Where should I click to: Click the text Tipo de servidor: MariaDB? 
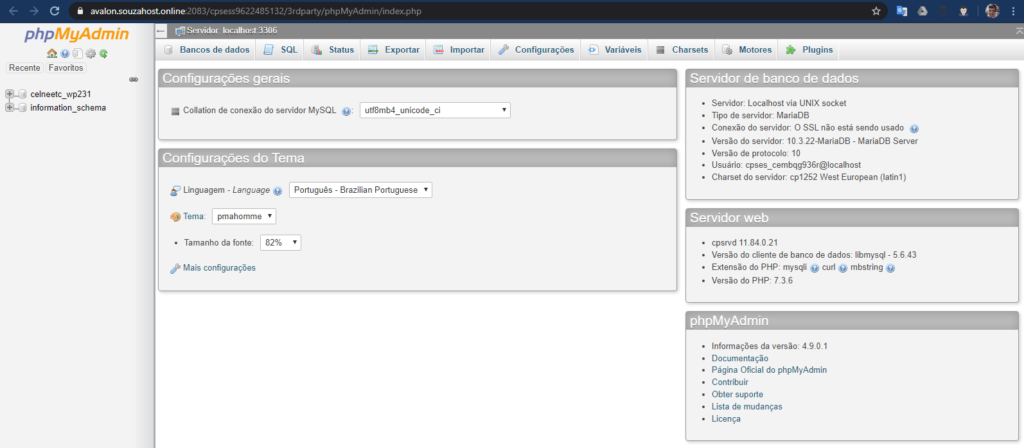(x=761, y=115)
